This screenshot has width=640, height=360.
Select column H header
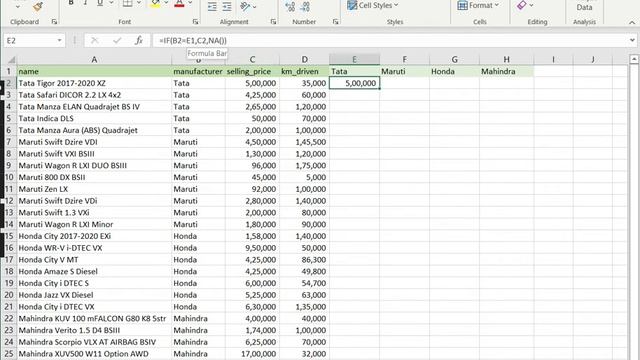(506, 60)
